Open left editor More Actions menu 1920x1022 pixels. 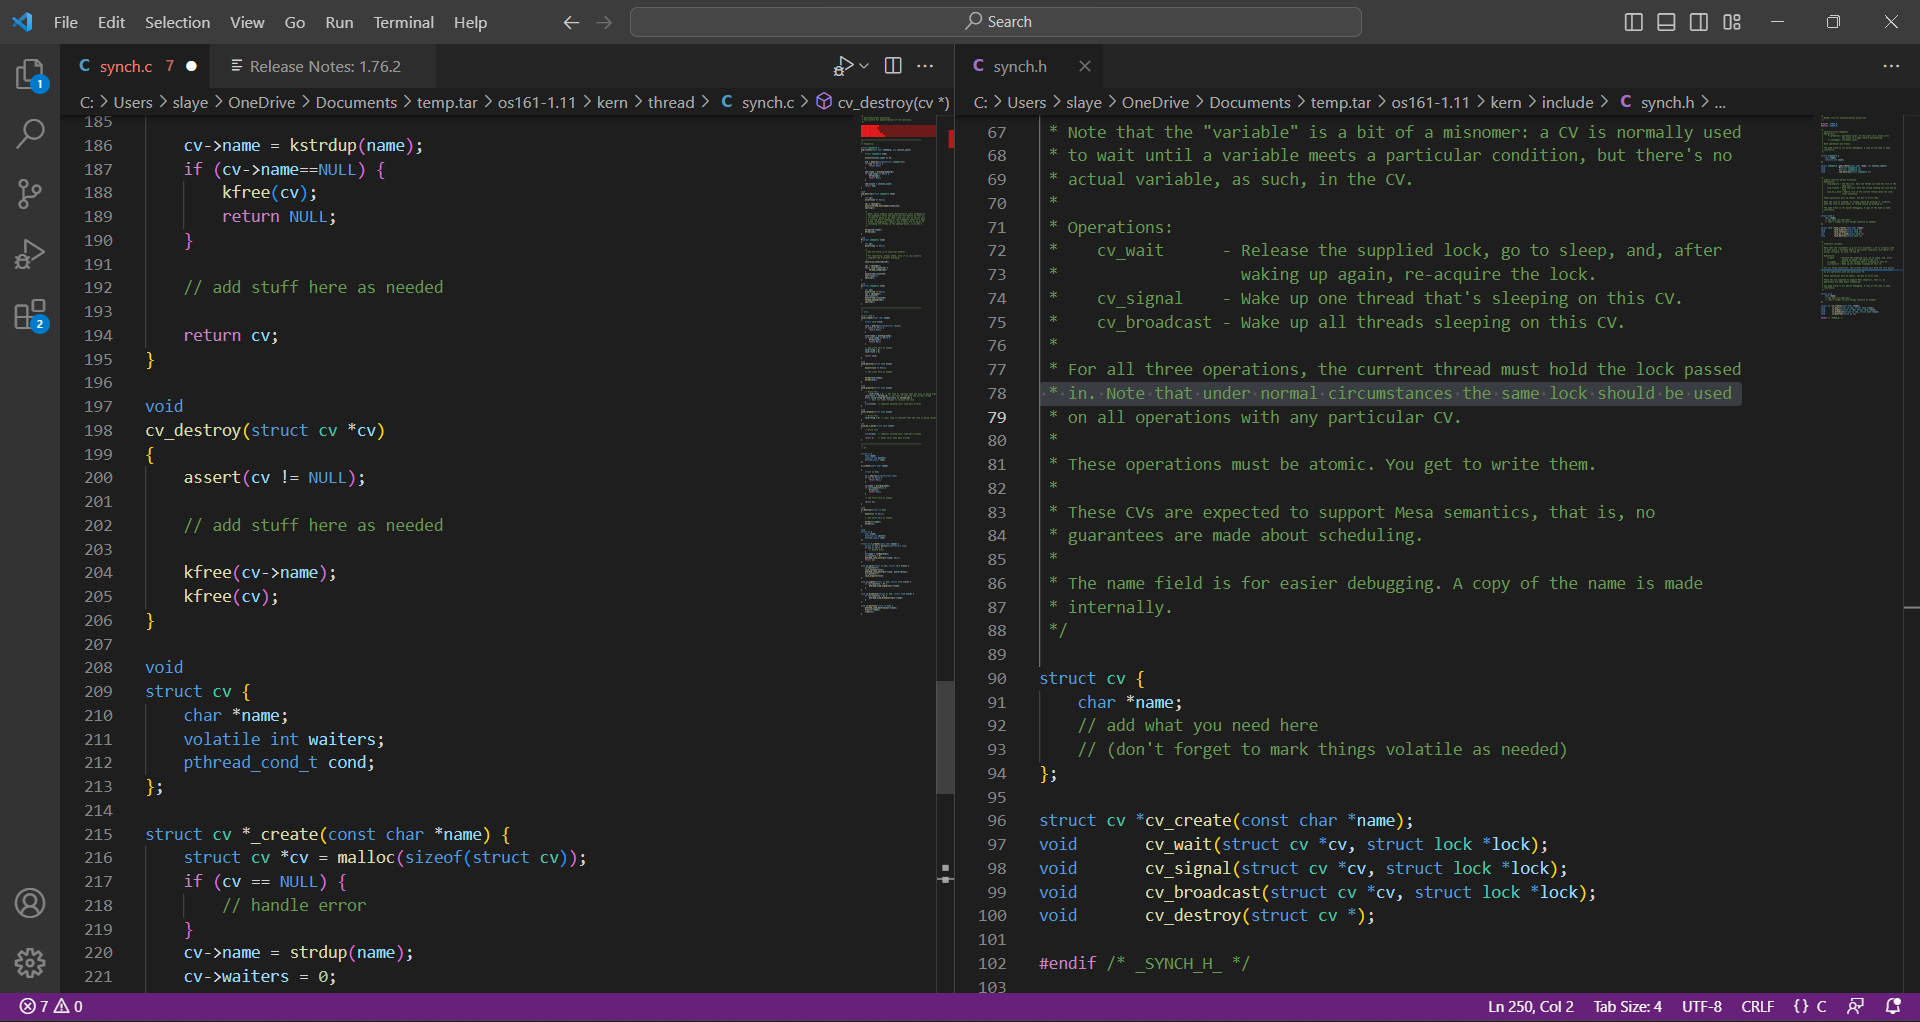coord(925,66)
